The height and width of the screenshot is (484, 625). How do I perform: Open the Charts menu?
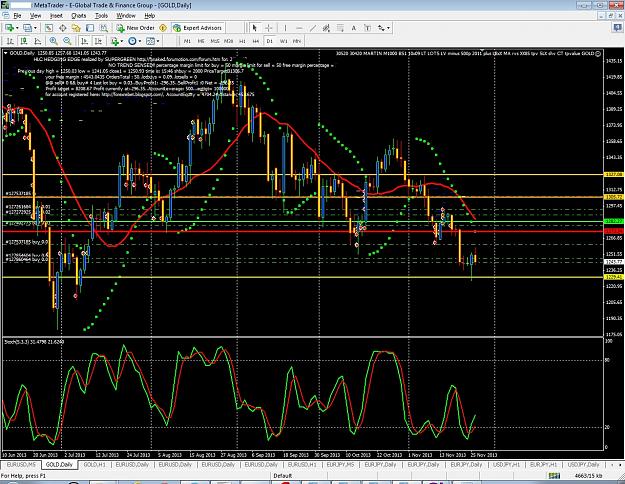[79, 16]
